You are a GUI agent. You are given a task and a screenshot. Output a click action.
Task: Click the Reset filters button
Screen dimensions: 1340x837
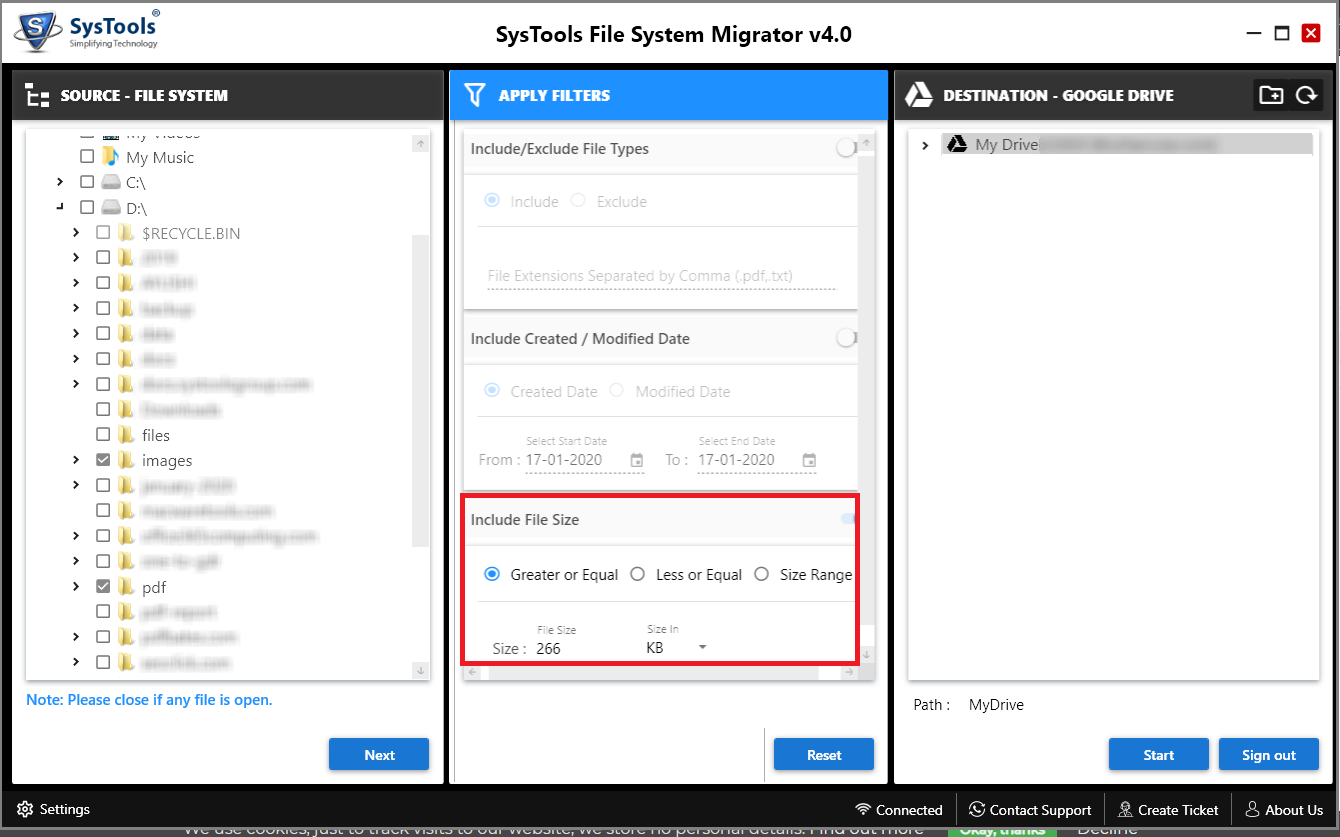coord(824,755)
